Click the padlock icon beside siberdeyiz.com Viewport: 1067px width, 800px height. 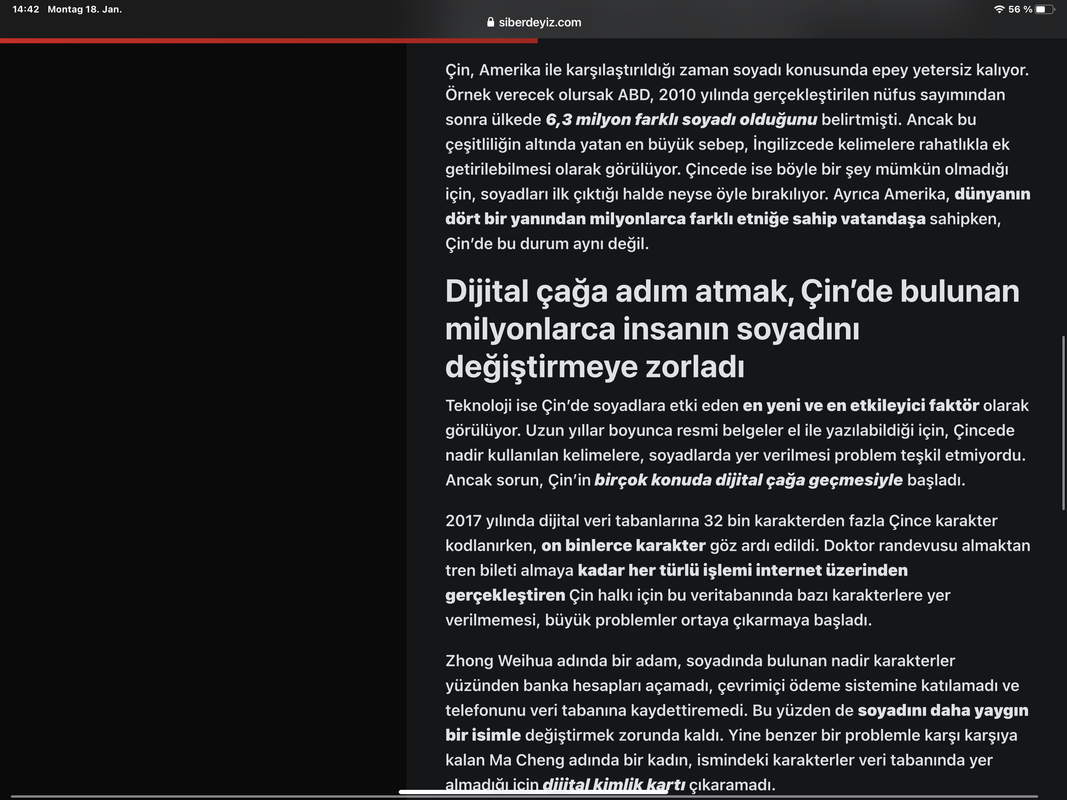pos(491,22)
